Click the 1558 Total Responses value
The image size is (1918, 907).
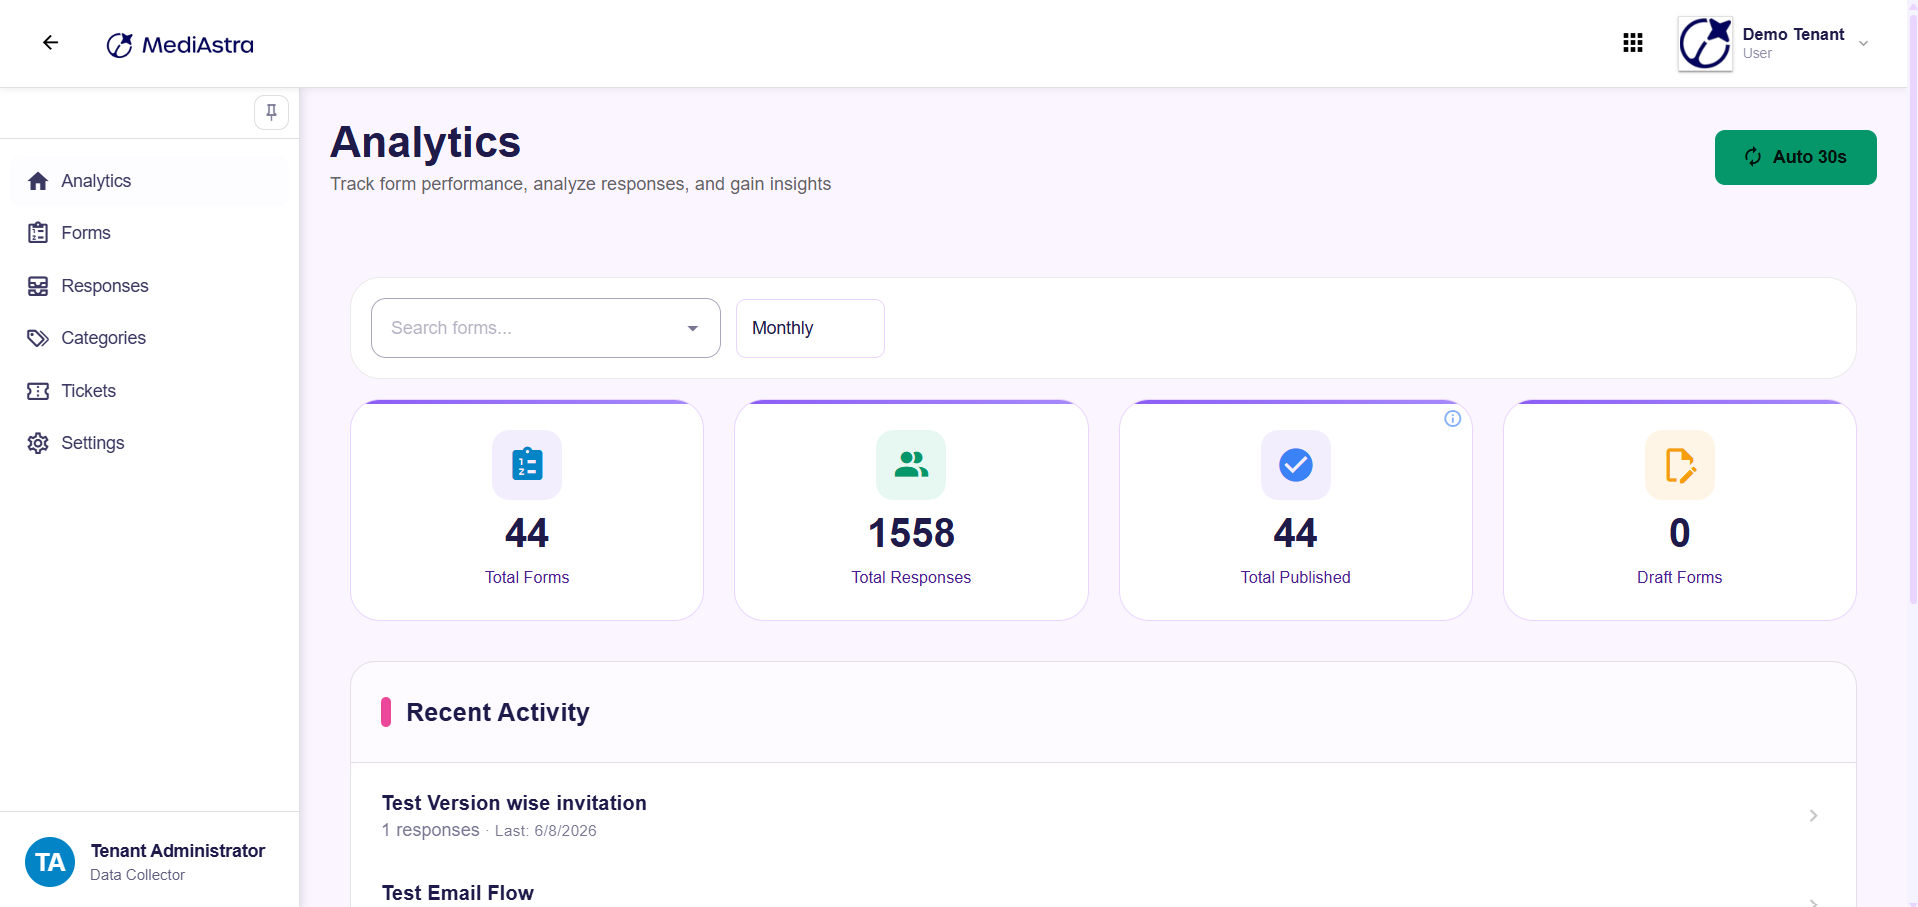coord(911,533)
